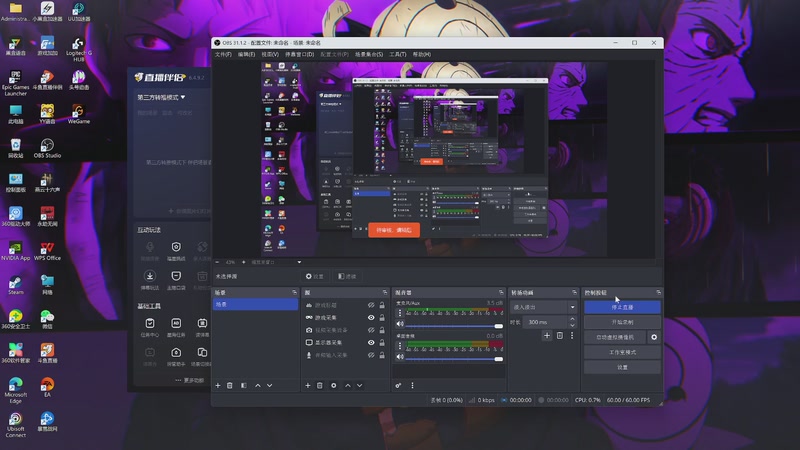Adjust the 桌面音频 volume slider
800x450 pixels.
(454, 359)
